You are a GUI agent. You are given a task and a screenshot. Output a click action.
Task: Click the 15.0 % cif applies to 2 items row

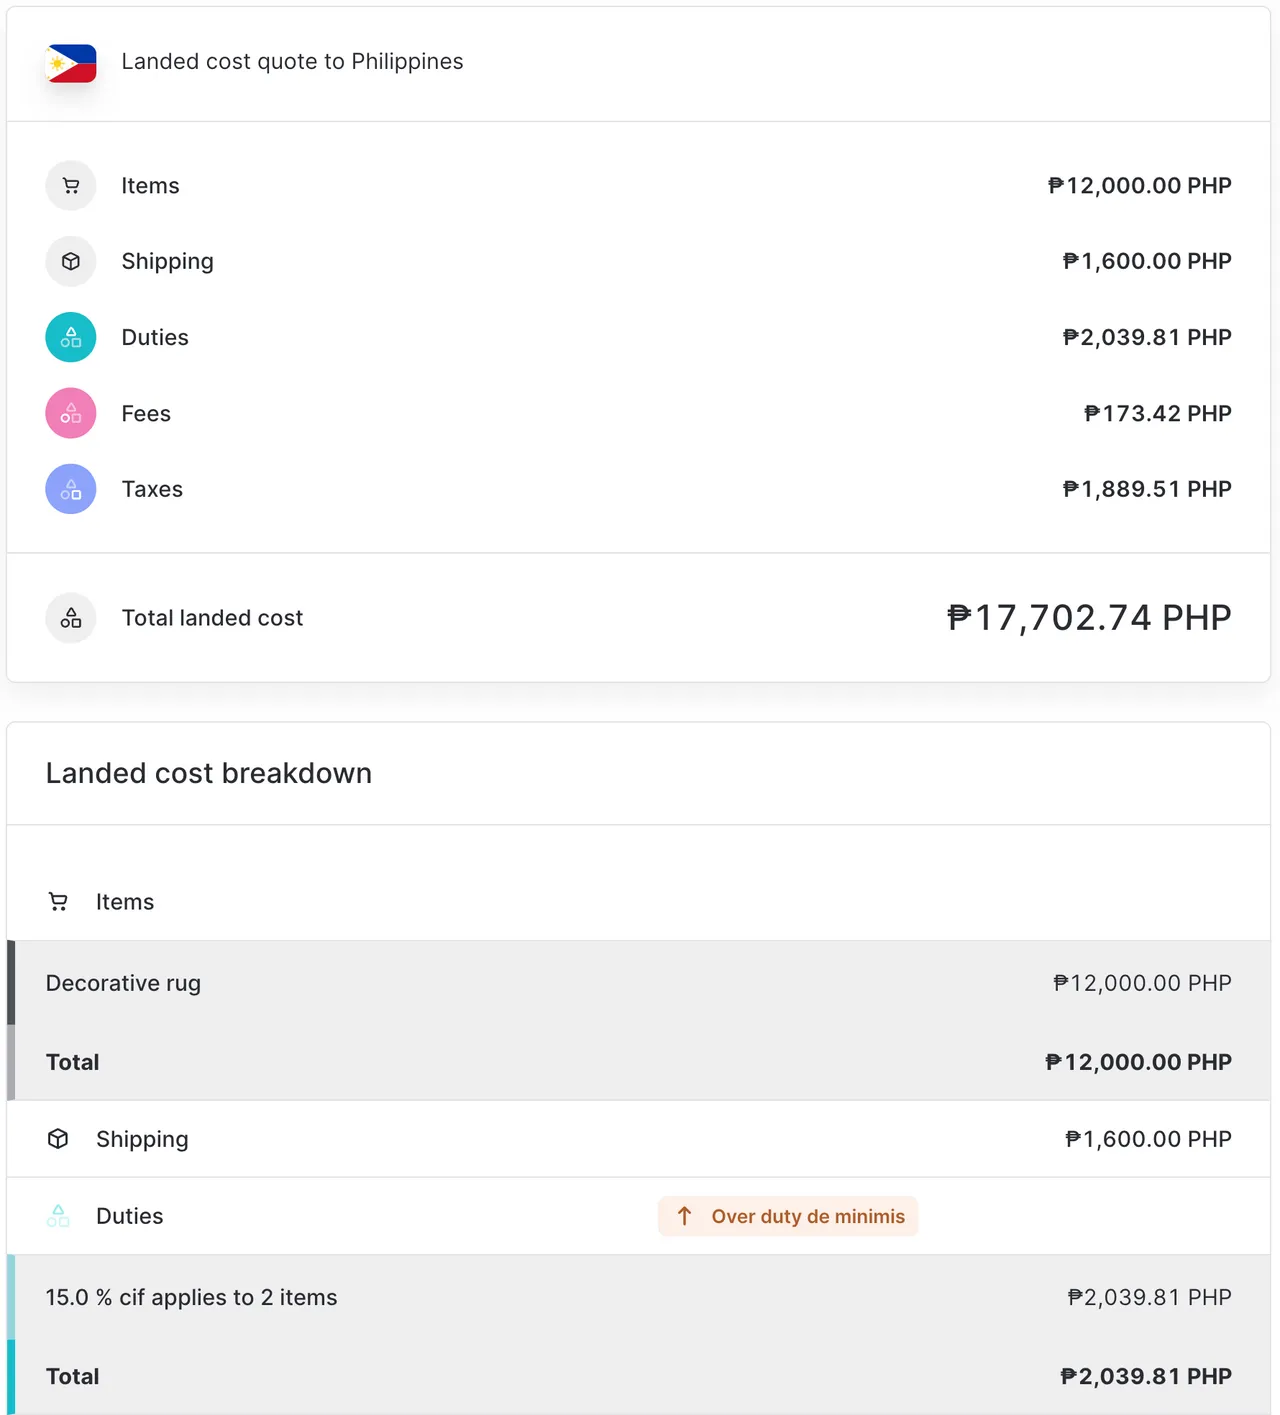point(638,1297)
